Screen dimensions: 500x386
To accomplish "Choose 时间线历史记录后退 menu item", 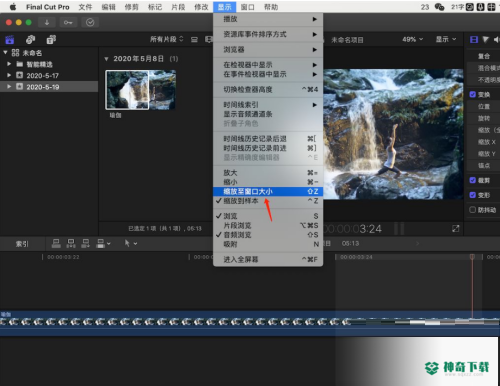I will click(x=268, y=139).
